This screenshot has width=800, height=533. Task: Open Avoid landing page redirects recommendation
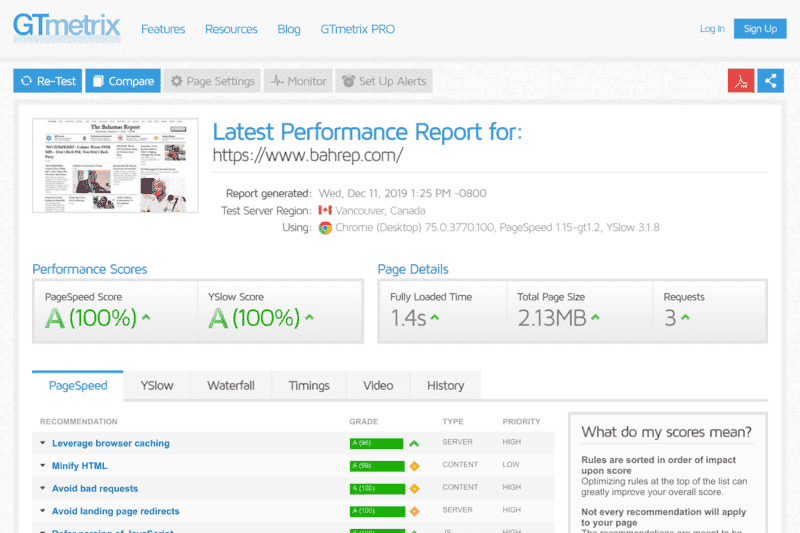116,511
